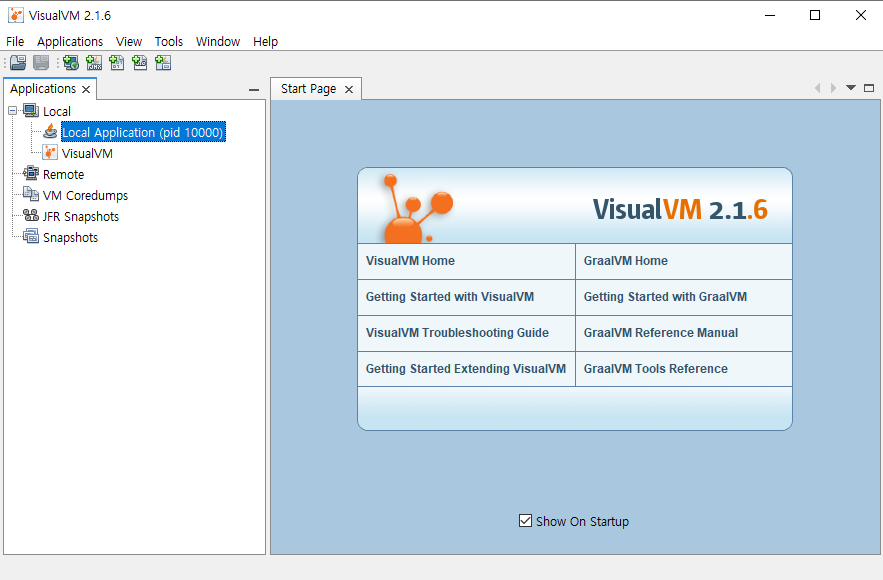Click the scroll-tabs-right arrow
Viewport: 883px width, 580px height.
coord(833,88)
